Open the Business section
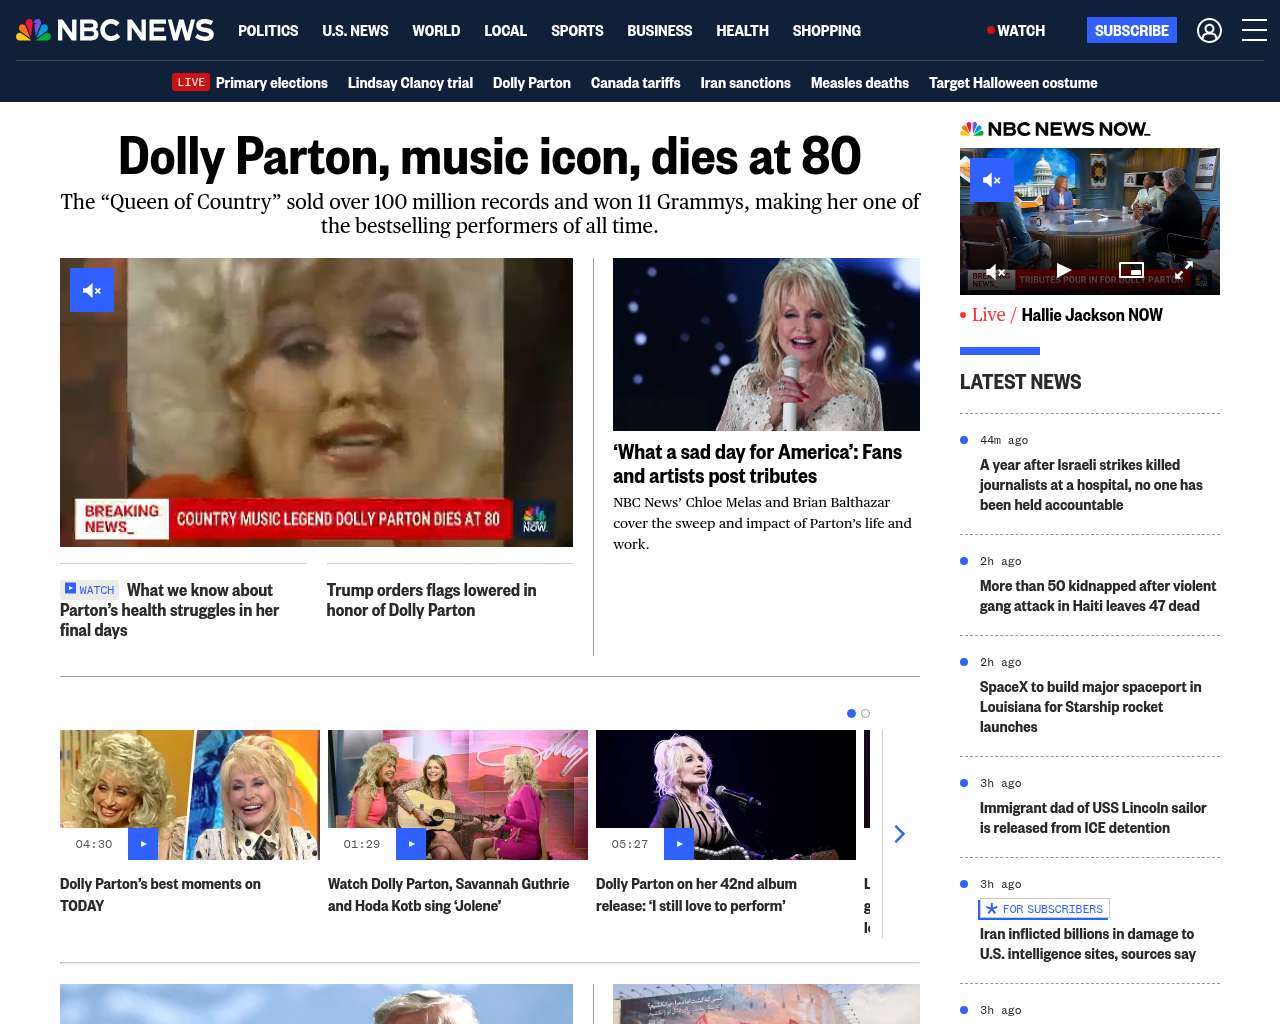The width and height of the screenshot is (1280, 1024). [x=659, y=31]
